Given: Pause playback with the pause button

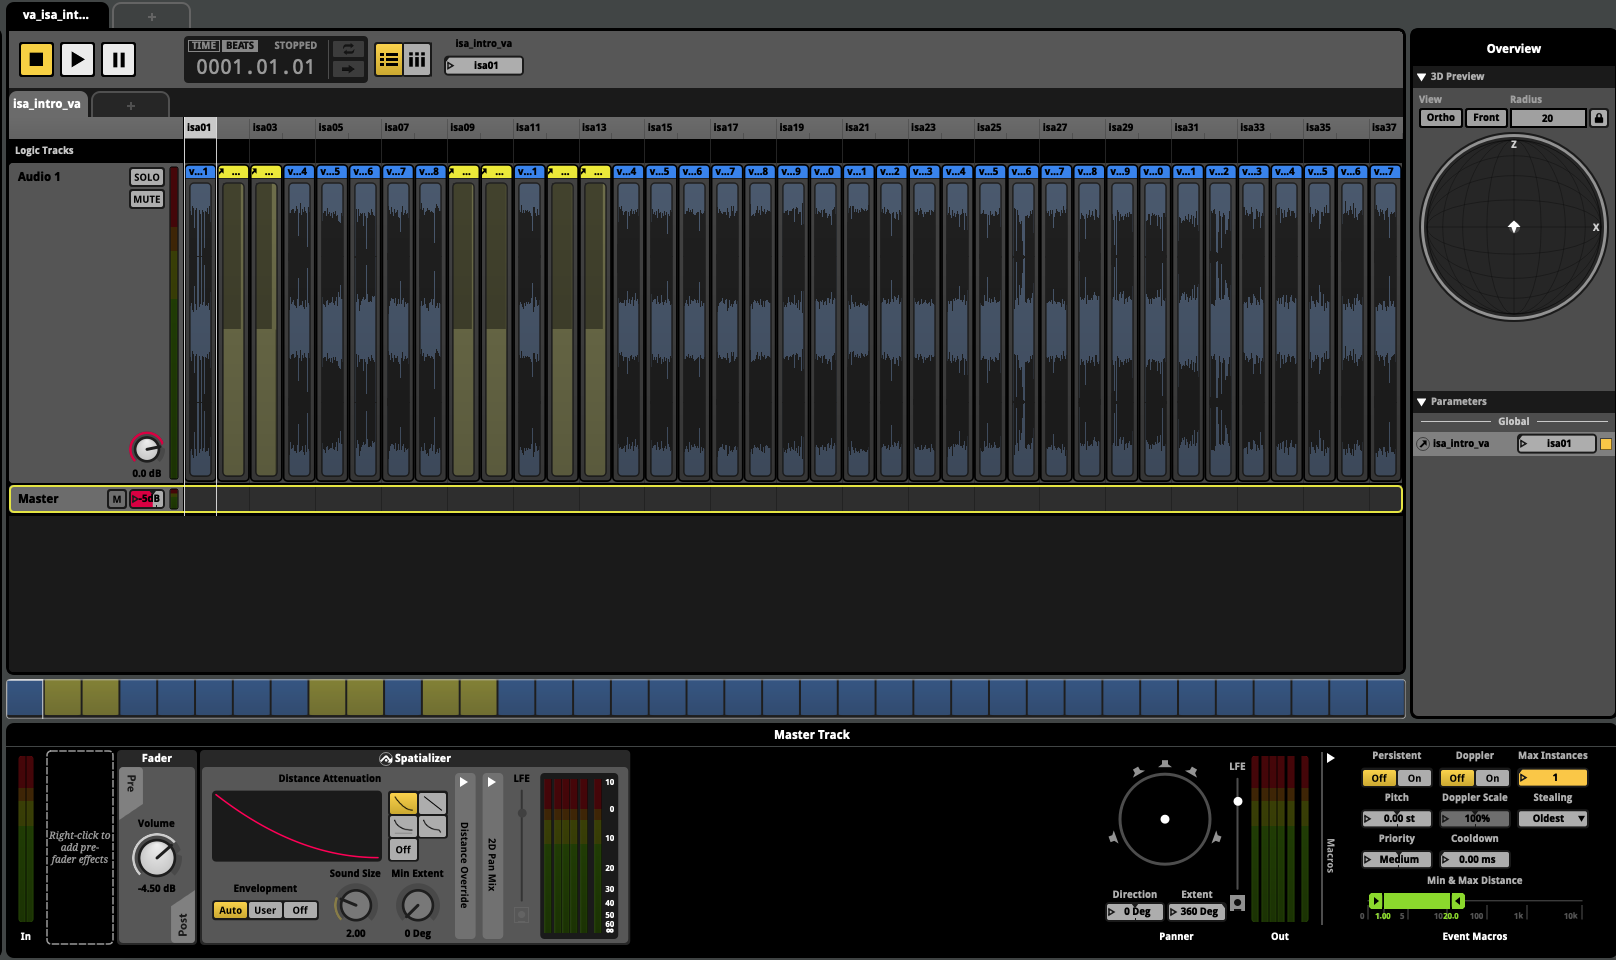Looking at the screenshot, I should click(x=118, y=60).
